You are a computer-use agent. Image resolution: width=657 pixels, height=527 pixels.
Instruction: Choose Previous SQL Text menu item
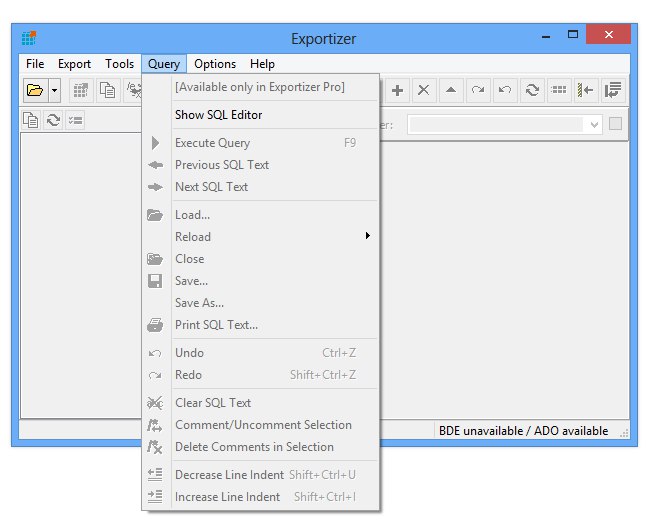[x=261, y=165]
